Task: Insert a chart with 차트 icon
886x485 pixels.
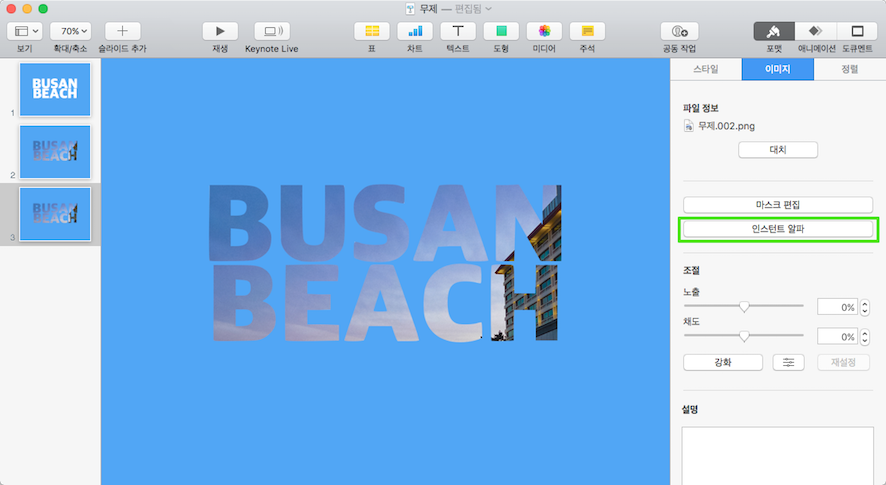Action: coord(415,31)
